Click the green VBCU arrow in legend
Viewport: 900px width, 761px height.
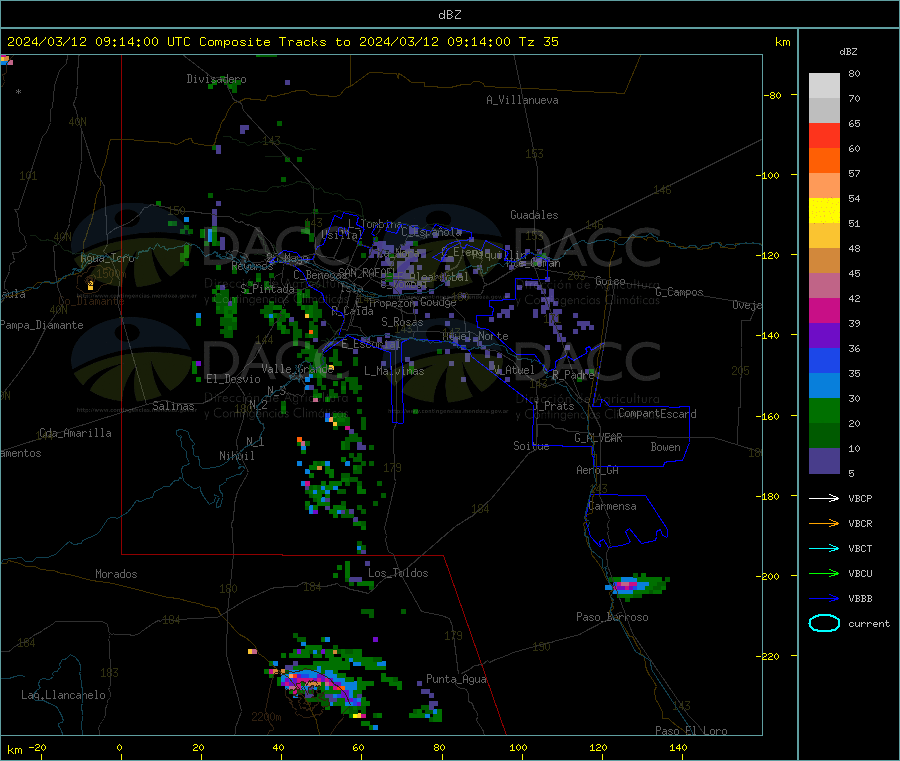point(824,573)
